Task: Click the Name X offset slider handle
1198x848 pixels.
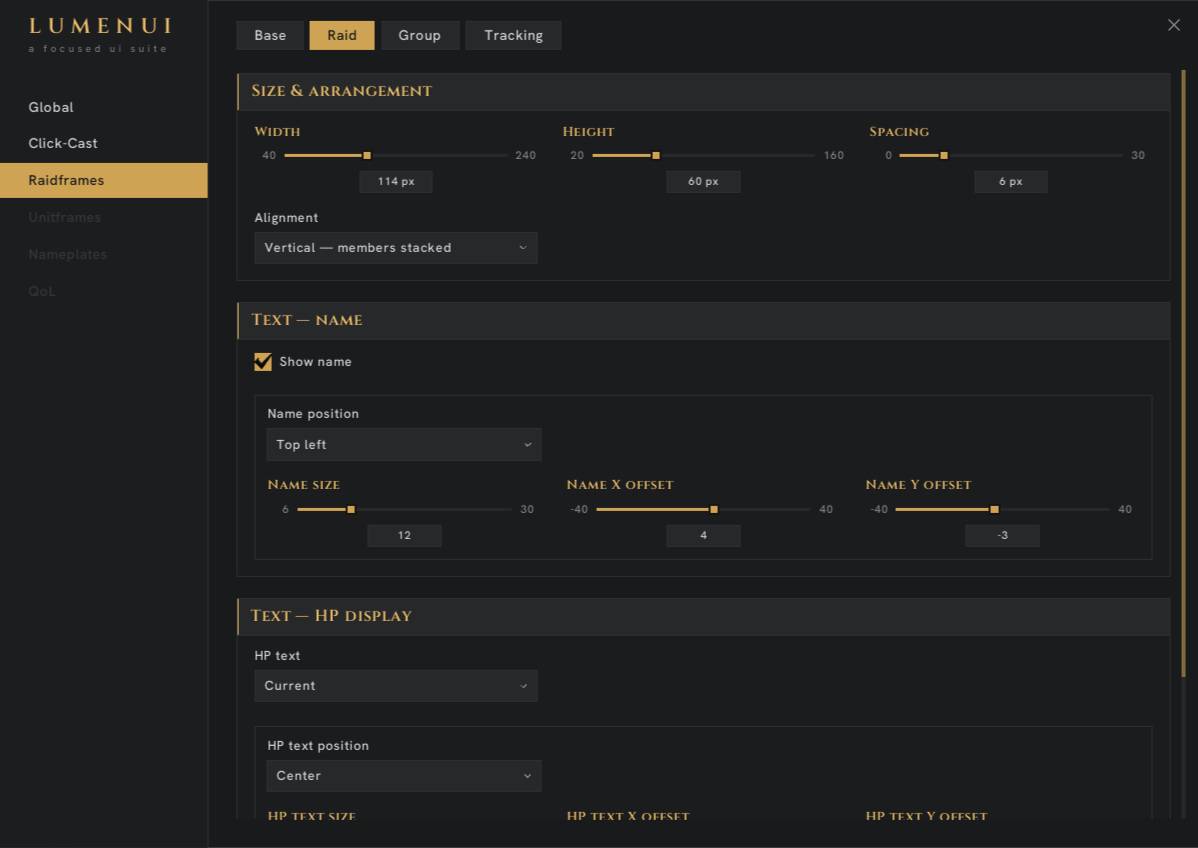Action: pos(714,509)
